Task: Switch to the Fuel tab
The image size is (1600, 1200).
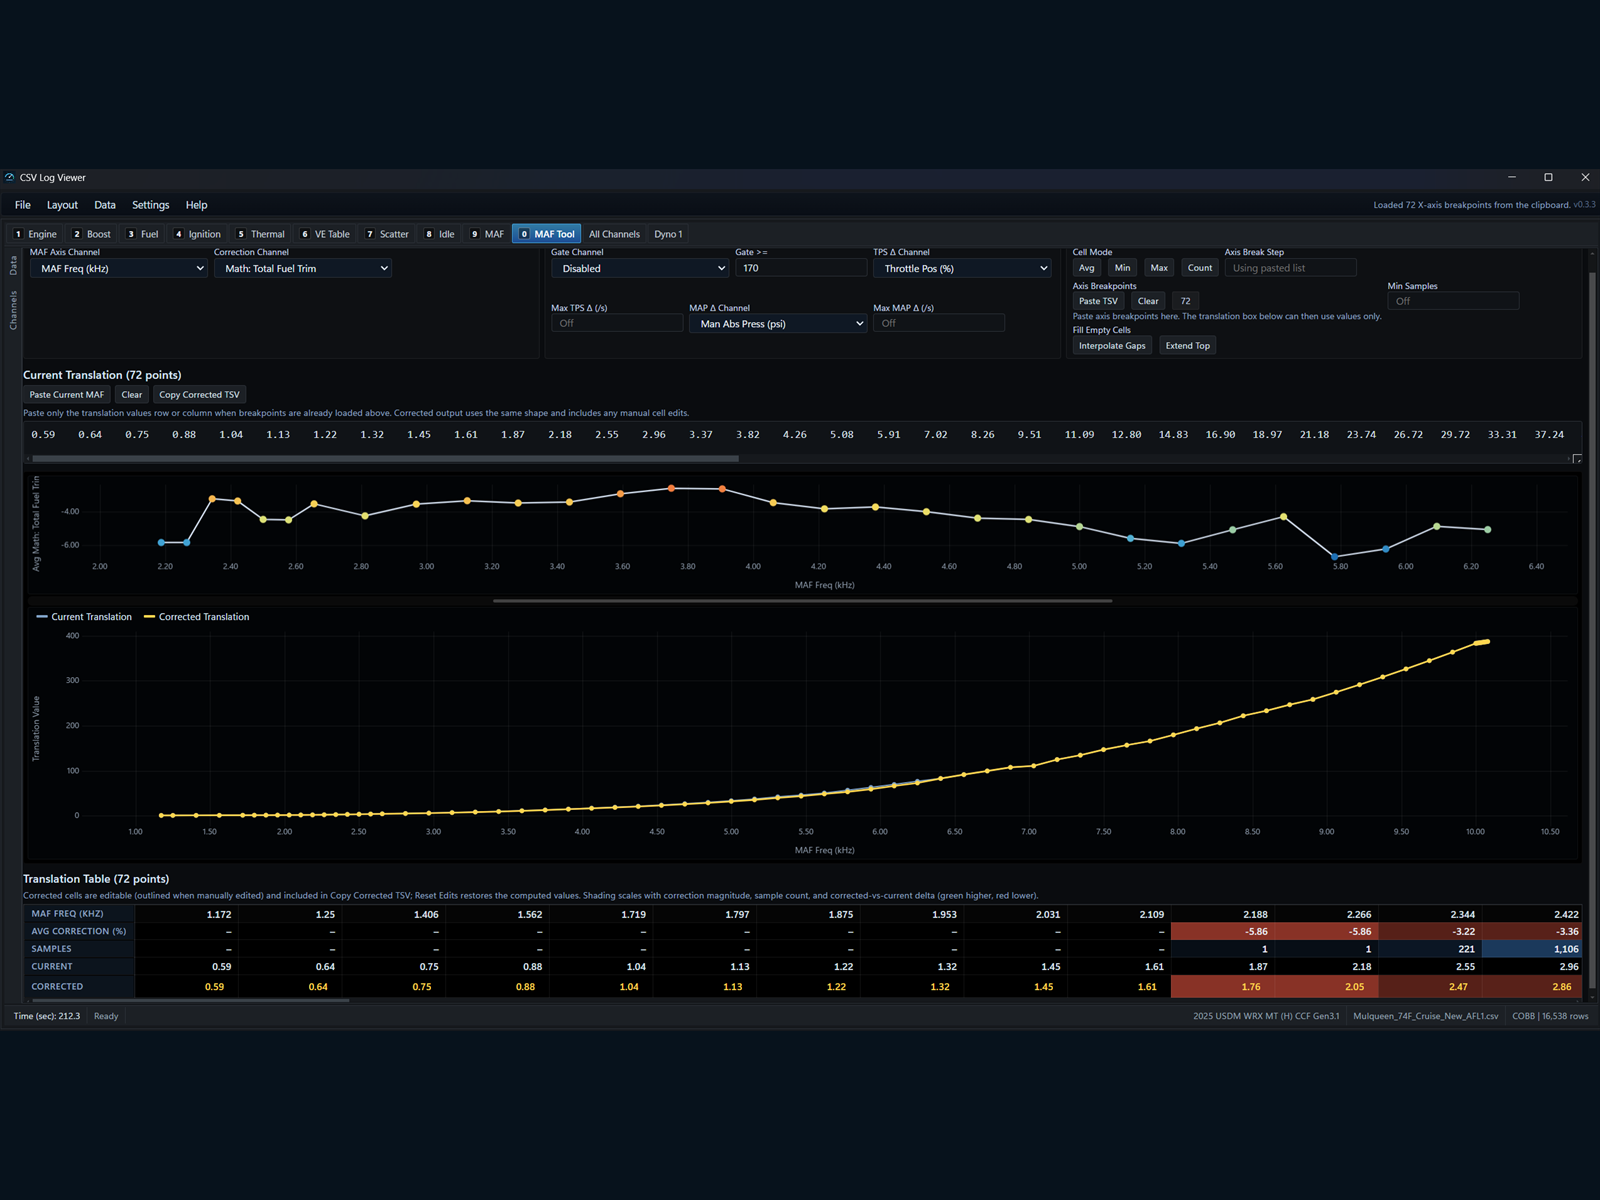Action: [x=143, y=234]
